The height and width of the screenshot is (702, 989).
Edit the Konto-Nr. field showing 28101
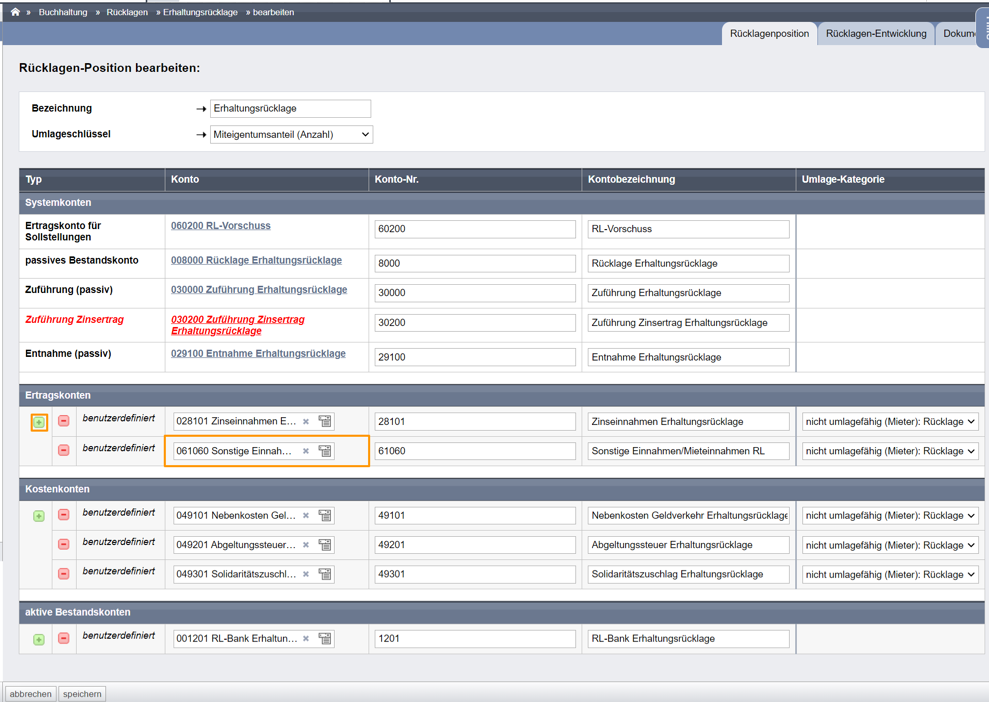(475, 421)
